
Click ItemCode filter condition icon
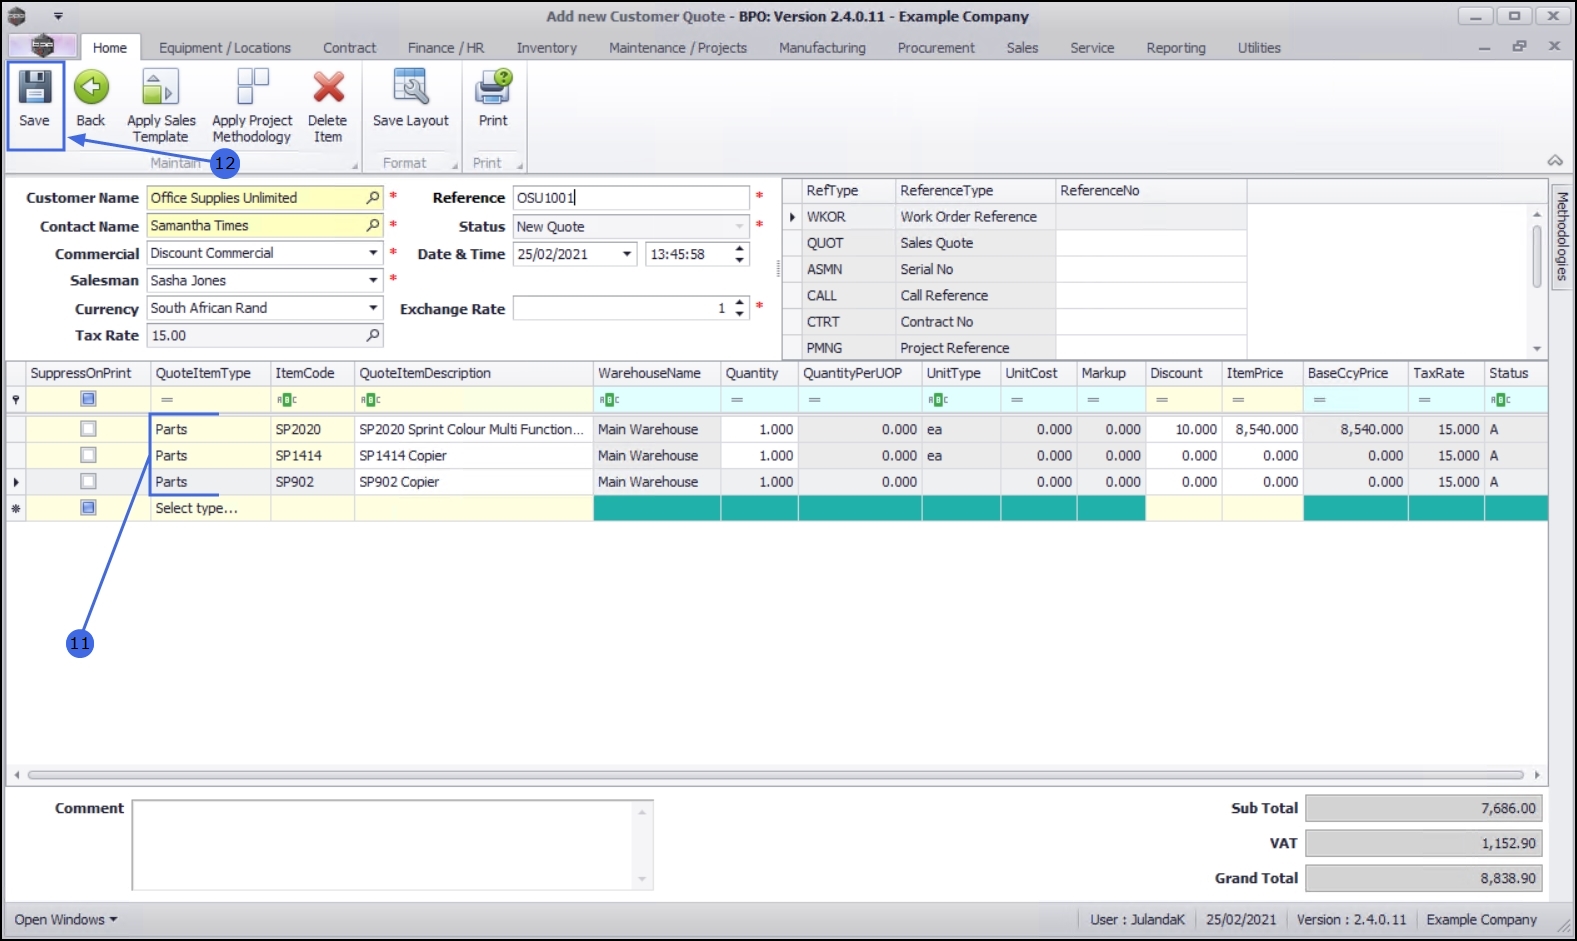click(x=287, y=400)
